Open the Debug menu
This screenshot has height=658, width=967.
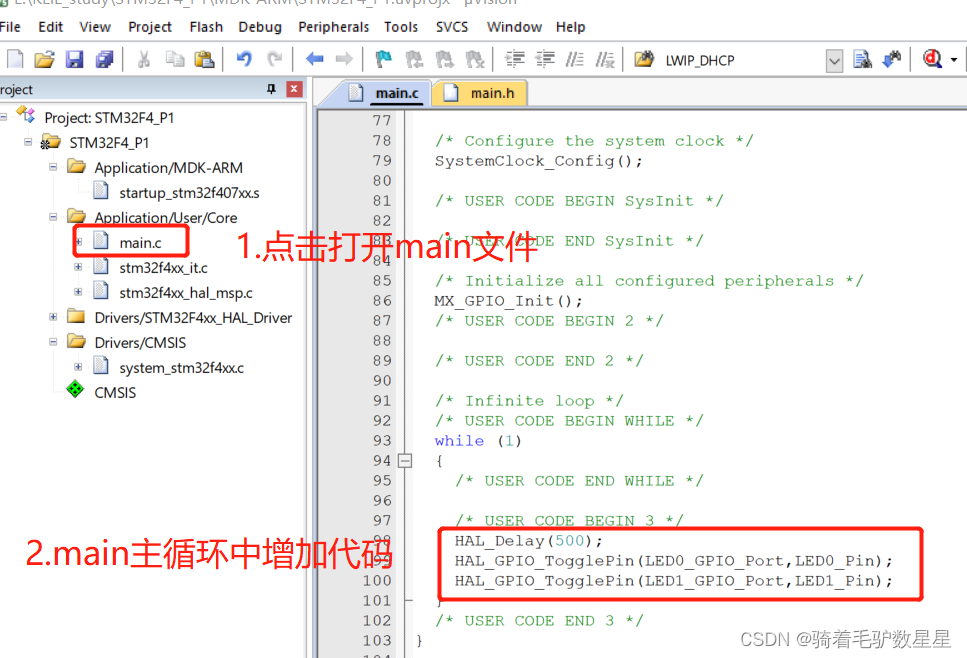[x=260, y=27]
